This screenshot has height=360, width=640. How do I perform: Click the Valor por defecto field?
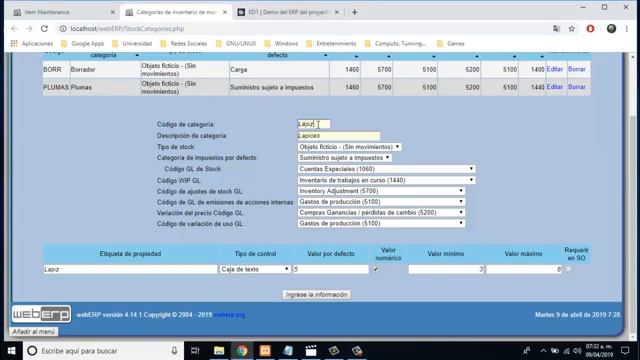pos(331,269)
